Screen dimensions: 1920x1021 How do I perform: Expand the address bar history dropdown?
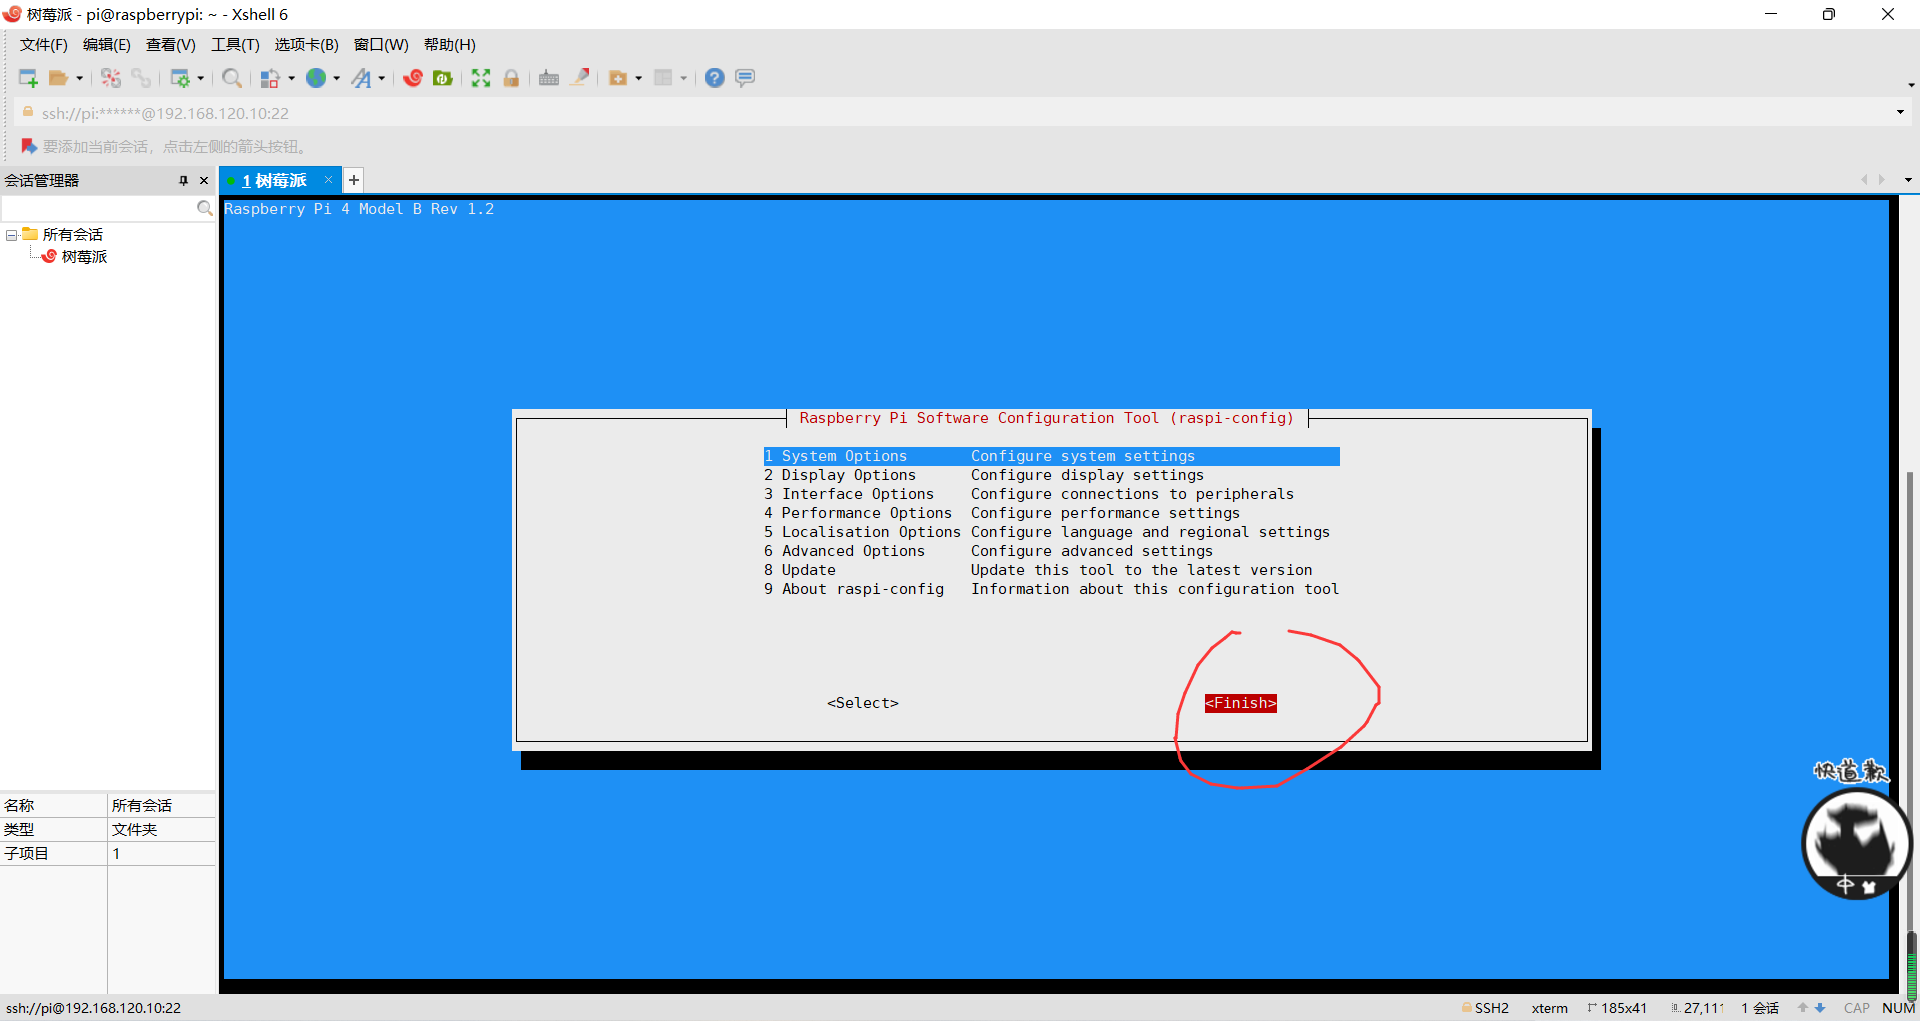click(1900, 112)
